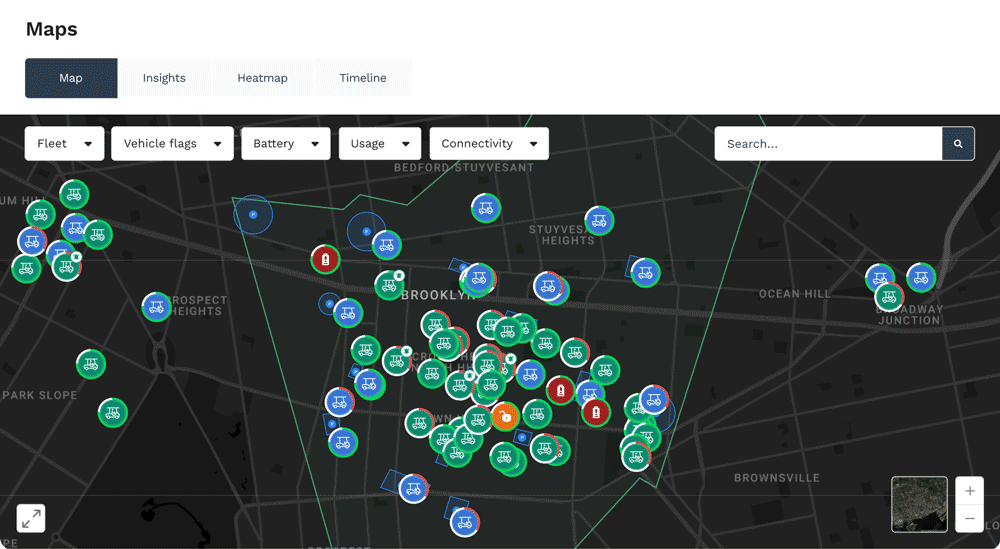
Task: Click the BROWNSVILLE map label
Action: point(776,478)
